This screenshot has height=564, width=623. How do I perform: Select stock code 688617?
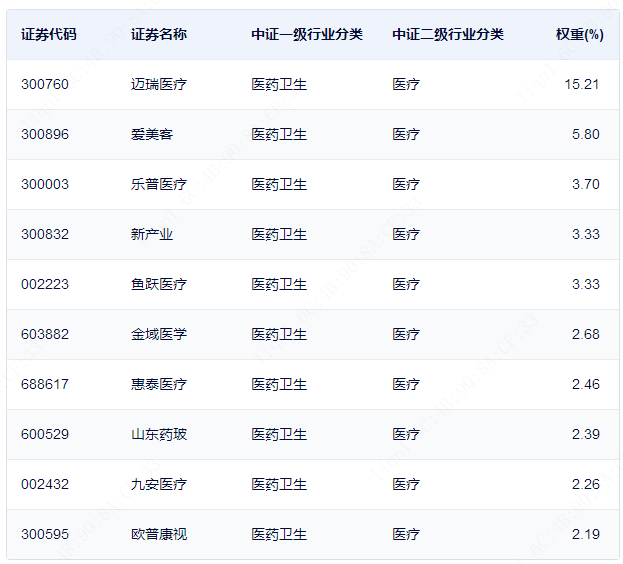(44, 384)
